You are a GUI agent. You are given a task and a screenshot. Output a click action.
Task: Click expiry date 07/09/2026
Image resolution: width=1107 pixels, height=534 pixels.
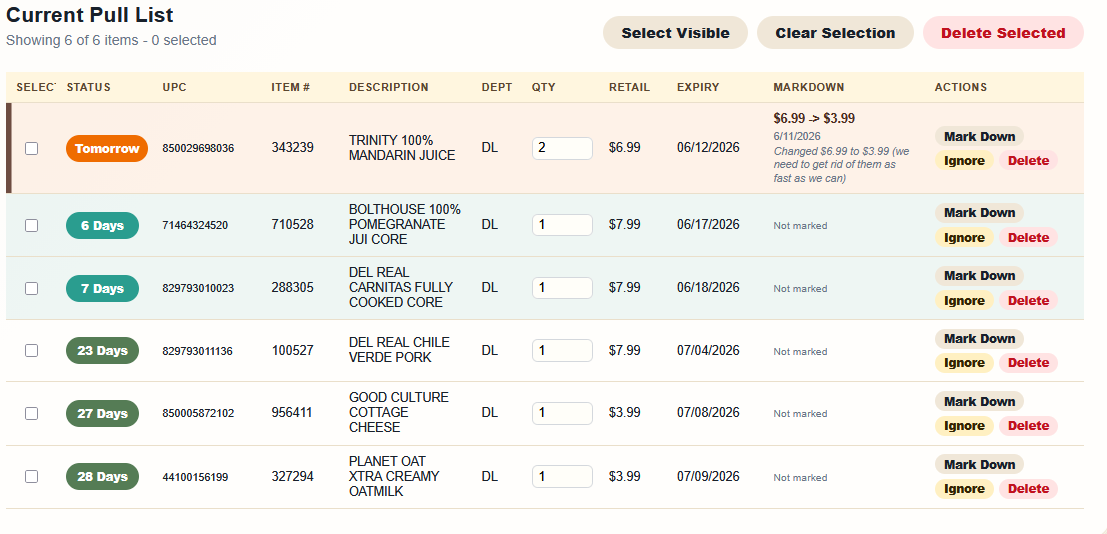[708, 476]
